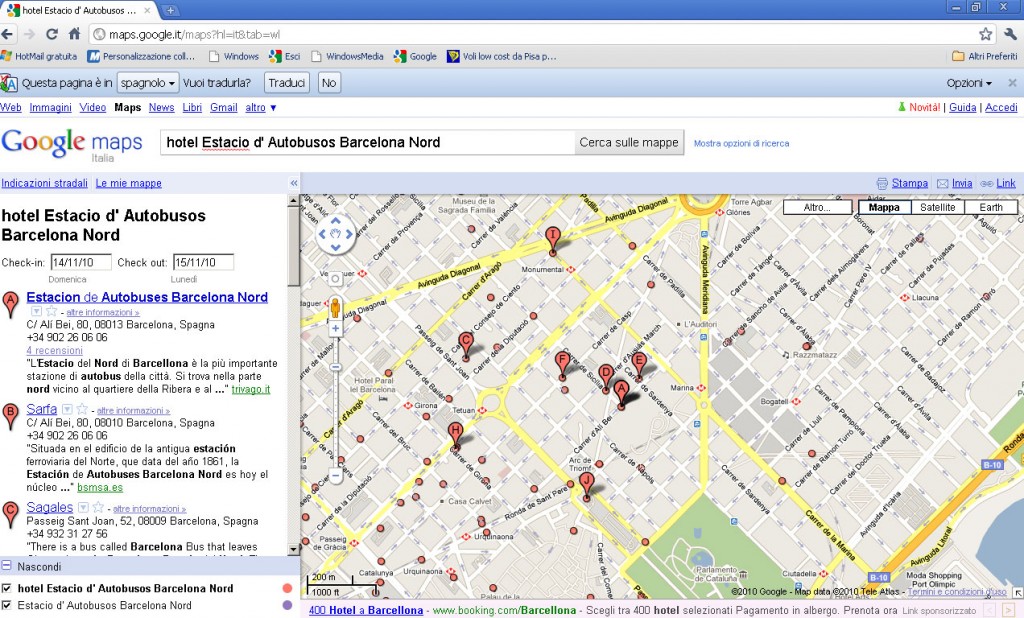Screen dimensions: 1024x618
Task: Open the Opzioni dropdown in translate bar
Action: click(x=969, y=83)
